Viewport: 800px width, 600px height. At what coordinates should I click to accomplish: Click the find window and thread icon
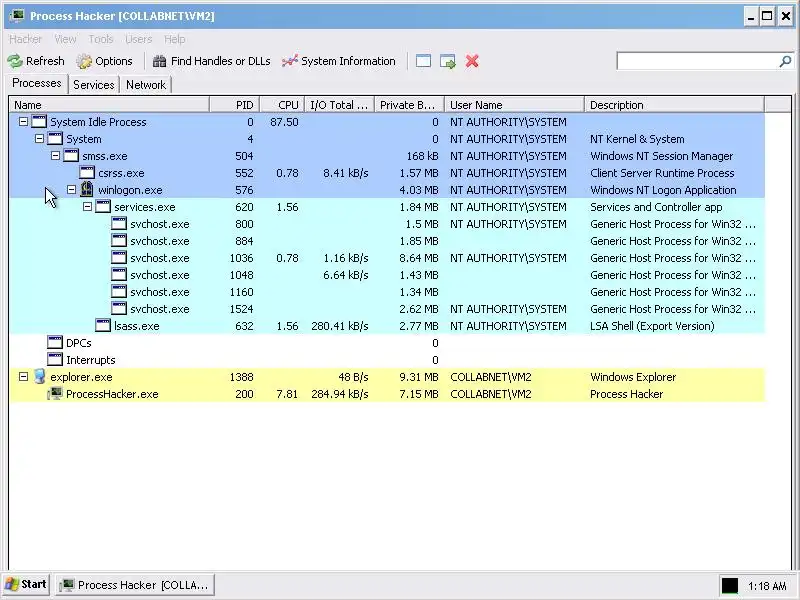[447, 61]
